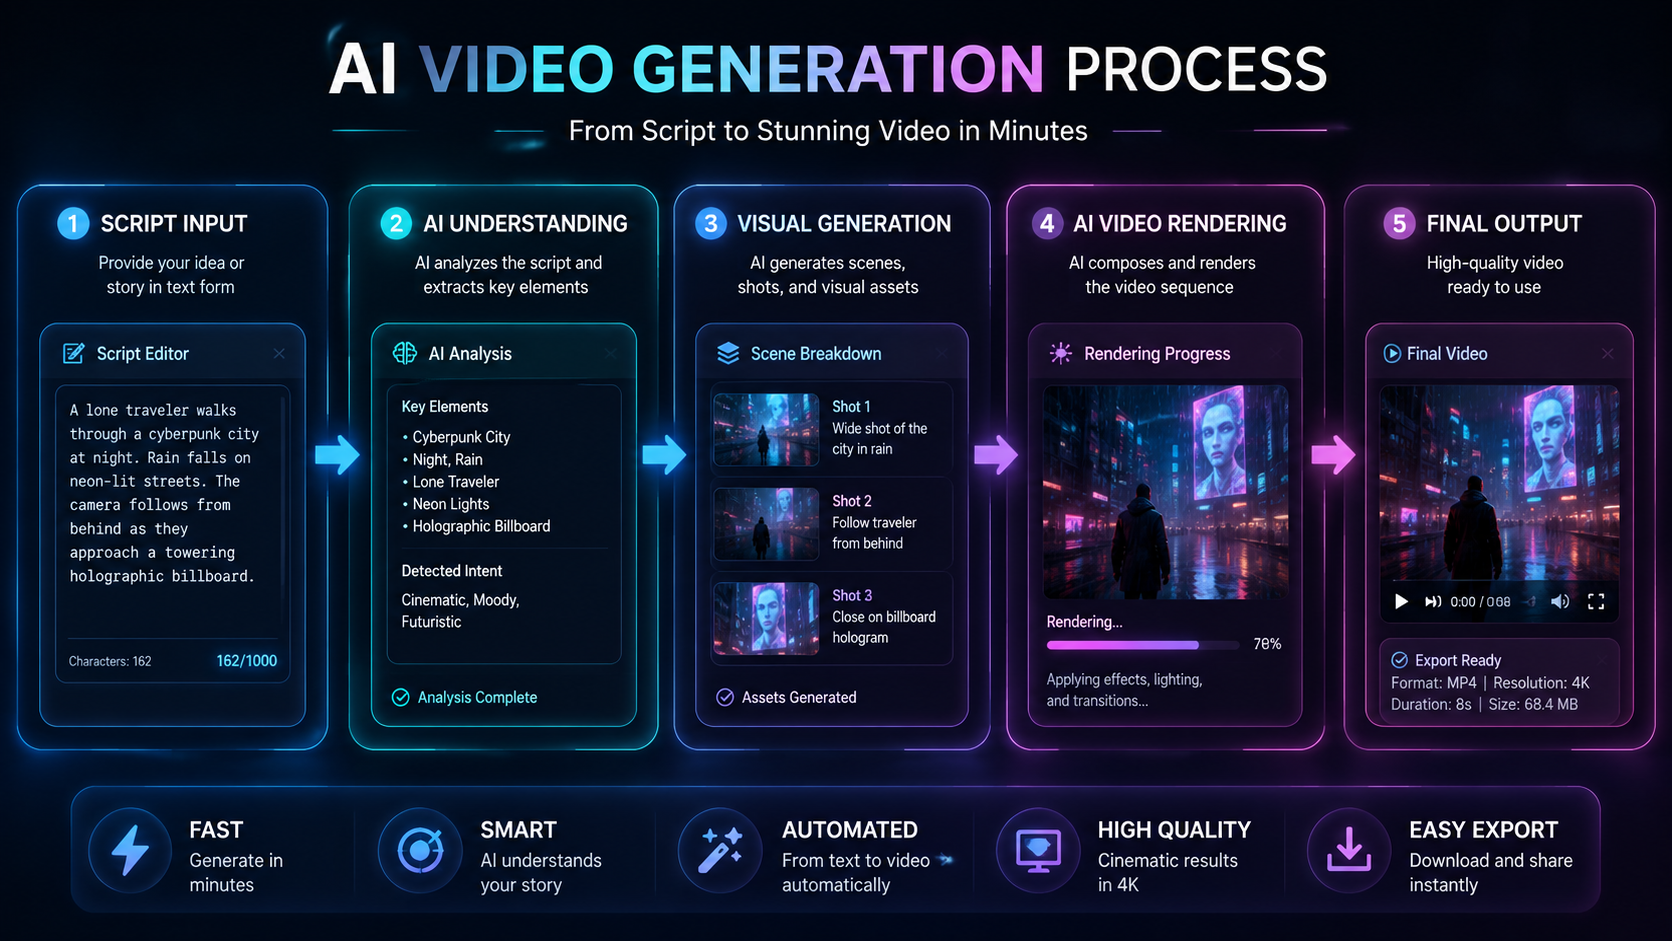Screen dimensions: 1672x941
Task: Select the Shot 2 thumbnail
Action: (x=767, y=524)
